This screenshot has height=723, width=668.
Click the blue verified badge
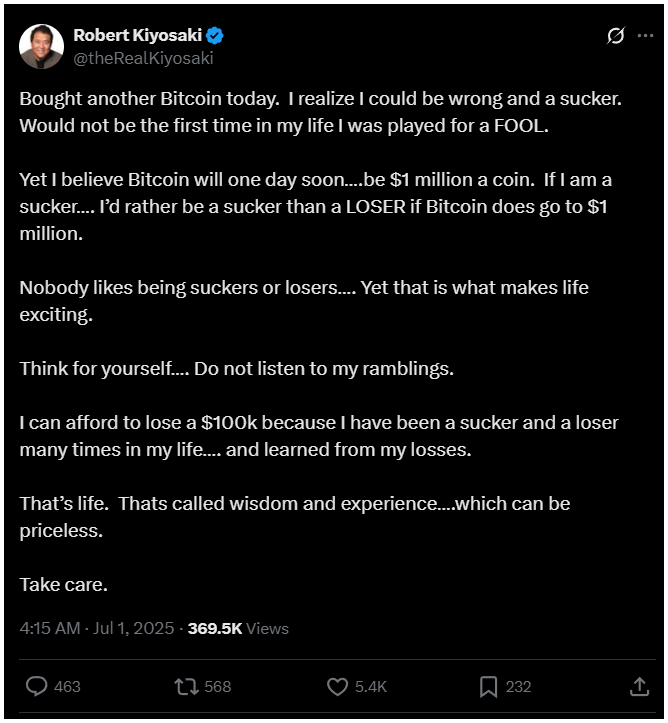(x=215, y=36)
